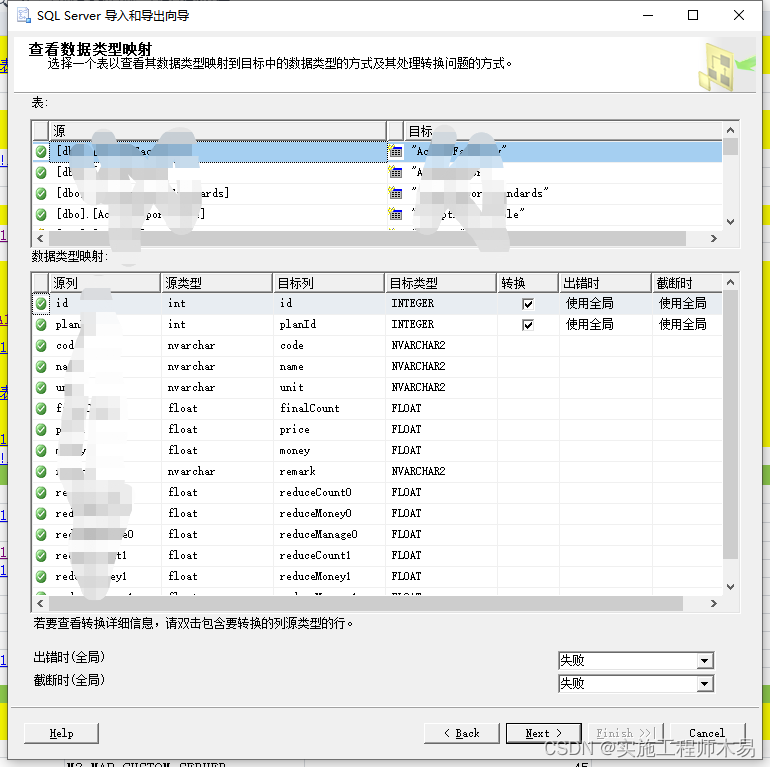Click the green check icon of the fourth source table row
Image resolution: width=770 pixels, height=767 pixels.
(41, 214)
